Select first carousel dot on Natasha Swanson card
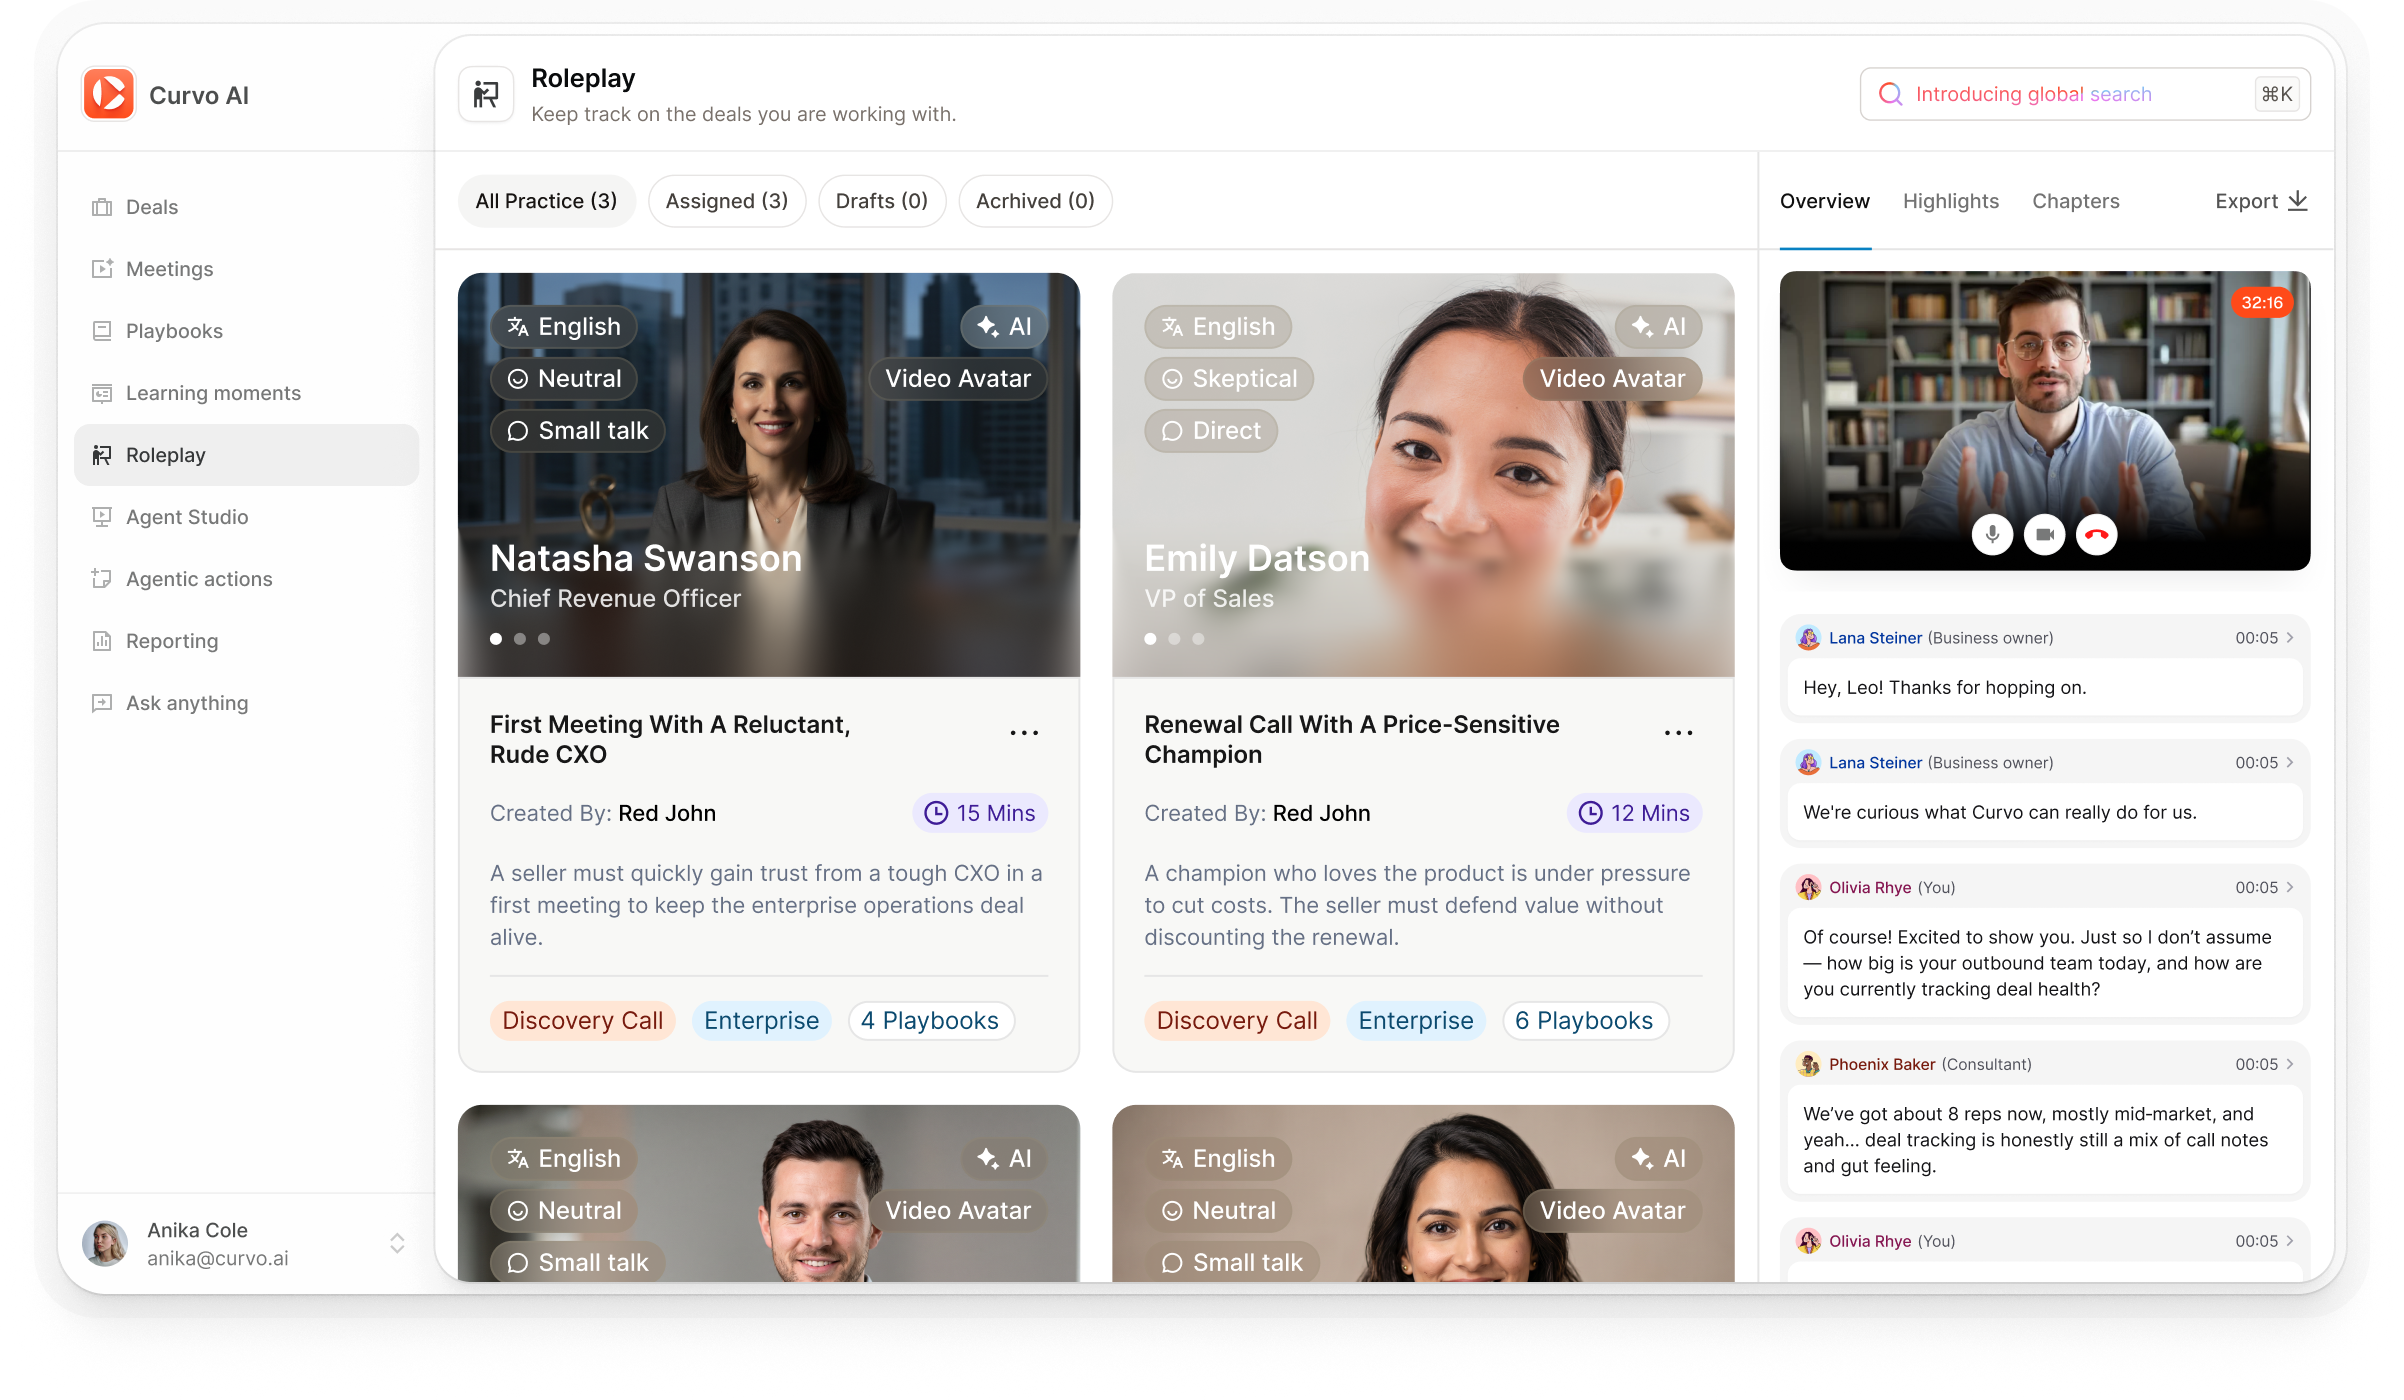 tap(496, 639)
